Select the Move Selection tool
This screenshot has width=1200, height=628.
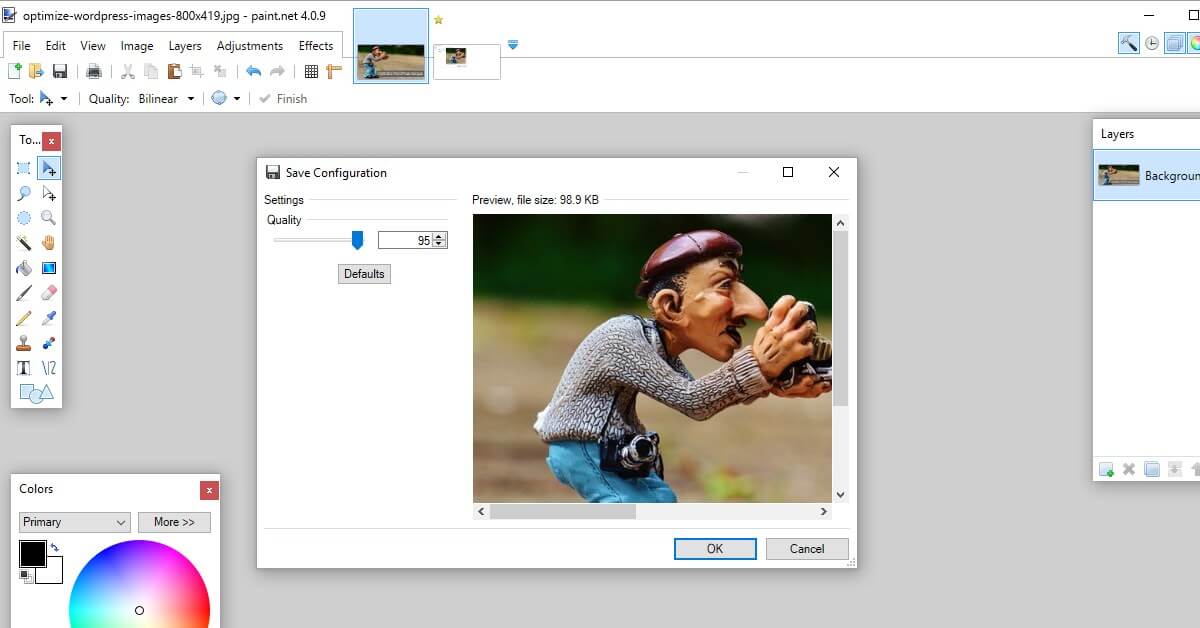[48, 193]
